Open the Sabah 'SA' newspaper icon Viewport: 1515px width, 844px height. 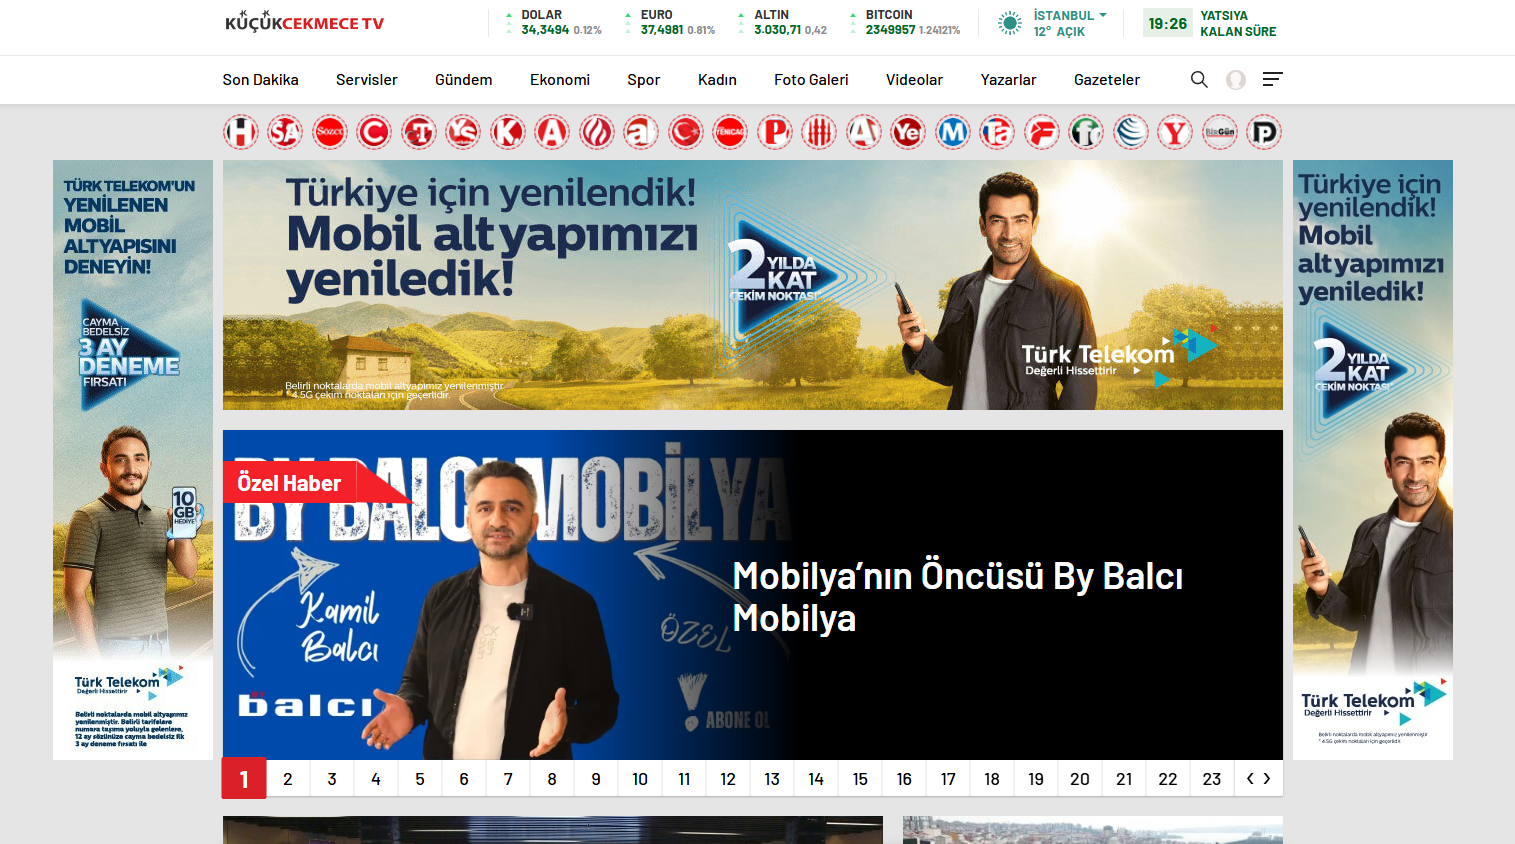point(285,132)
